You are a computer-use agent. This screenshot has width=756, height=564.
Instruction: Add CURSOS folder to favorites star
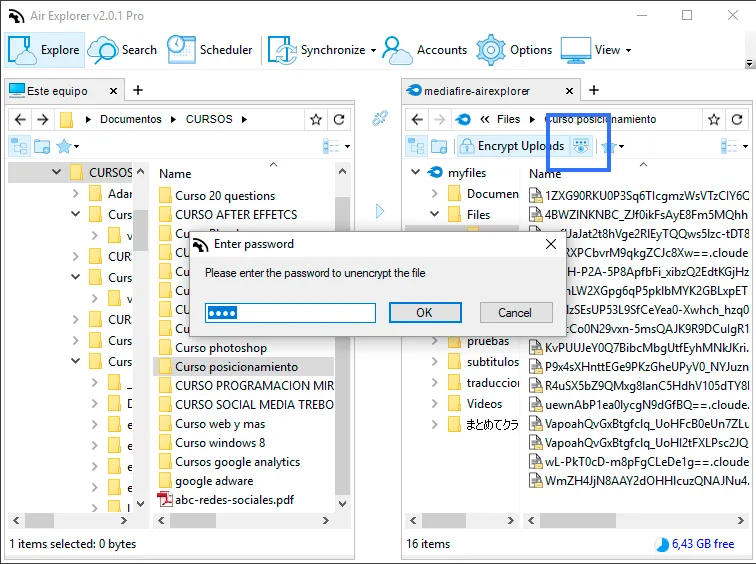click(316, 119)
